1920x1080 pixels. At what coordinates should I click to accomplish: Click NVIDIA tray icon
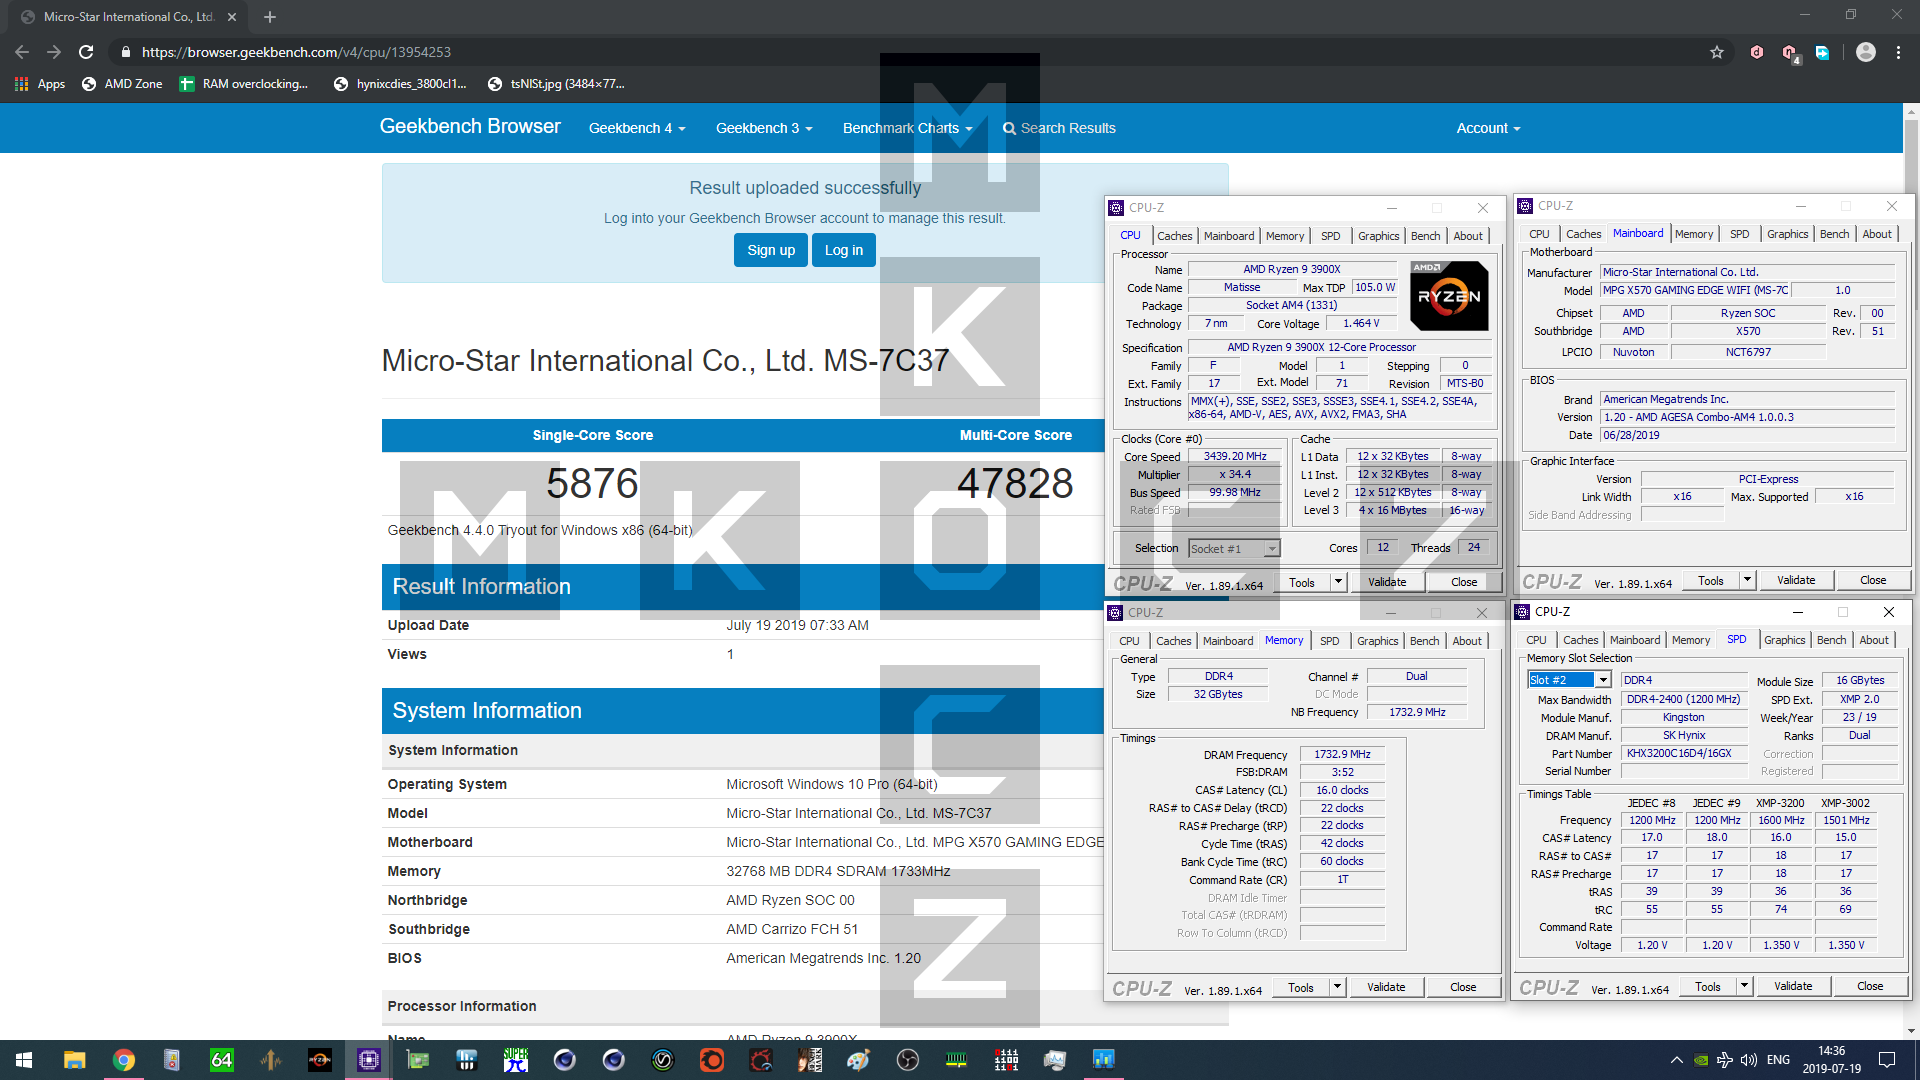tap(1700, 1060)
